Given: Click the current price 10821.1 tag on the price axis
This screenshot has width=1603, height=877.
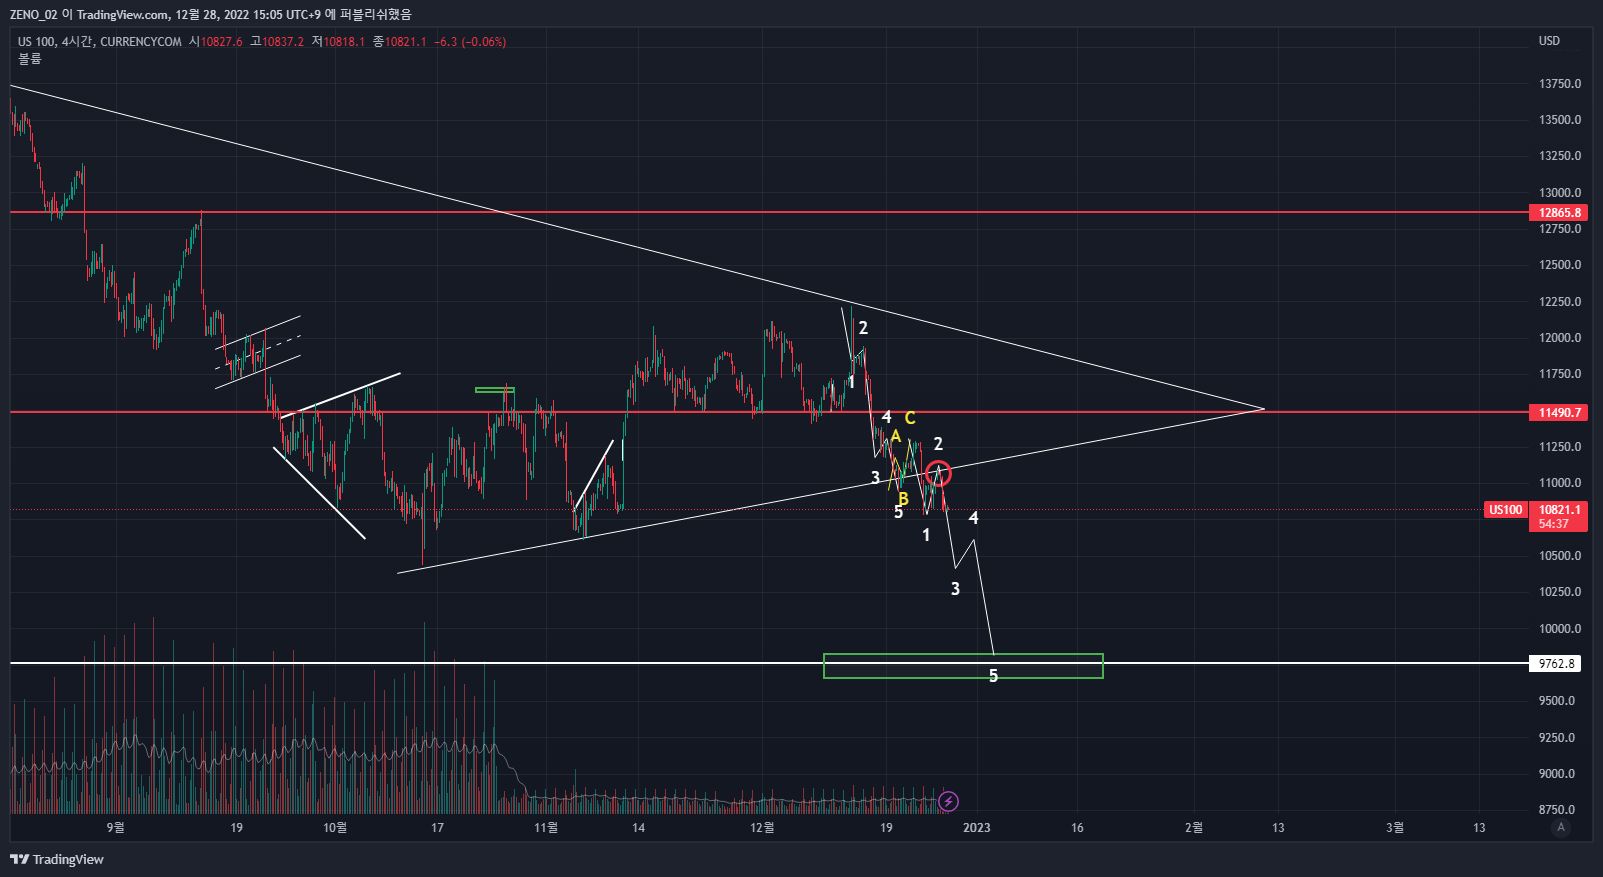Looking at the screenshot, I should pyautogui.click(x=1559, y=510).
